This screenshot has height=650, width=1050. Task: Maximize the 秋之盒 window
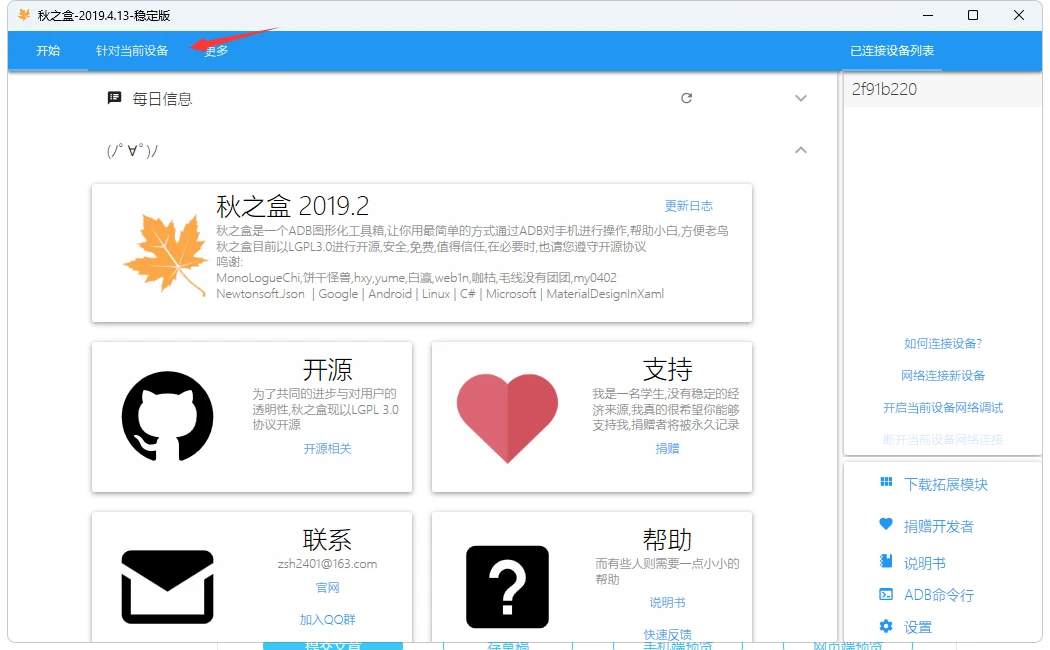(x=973, y=15)
